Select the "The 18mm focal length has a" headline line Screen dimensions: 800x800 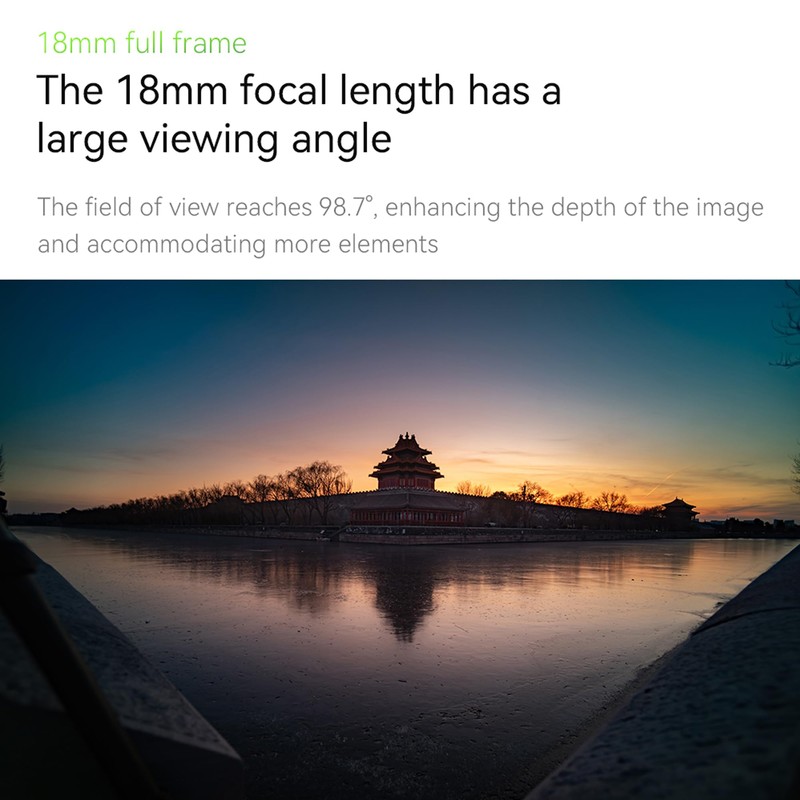click(299, 90)
